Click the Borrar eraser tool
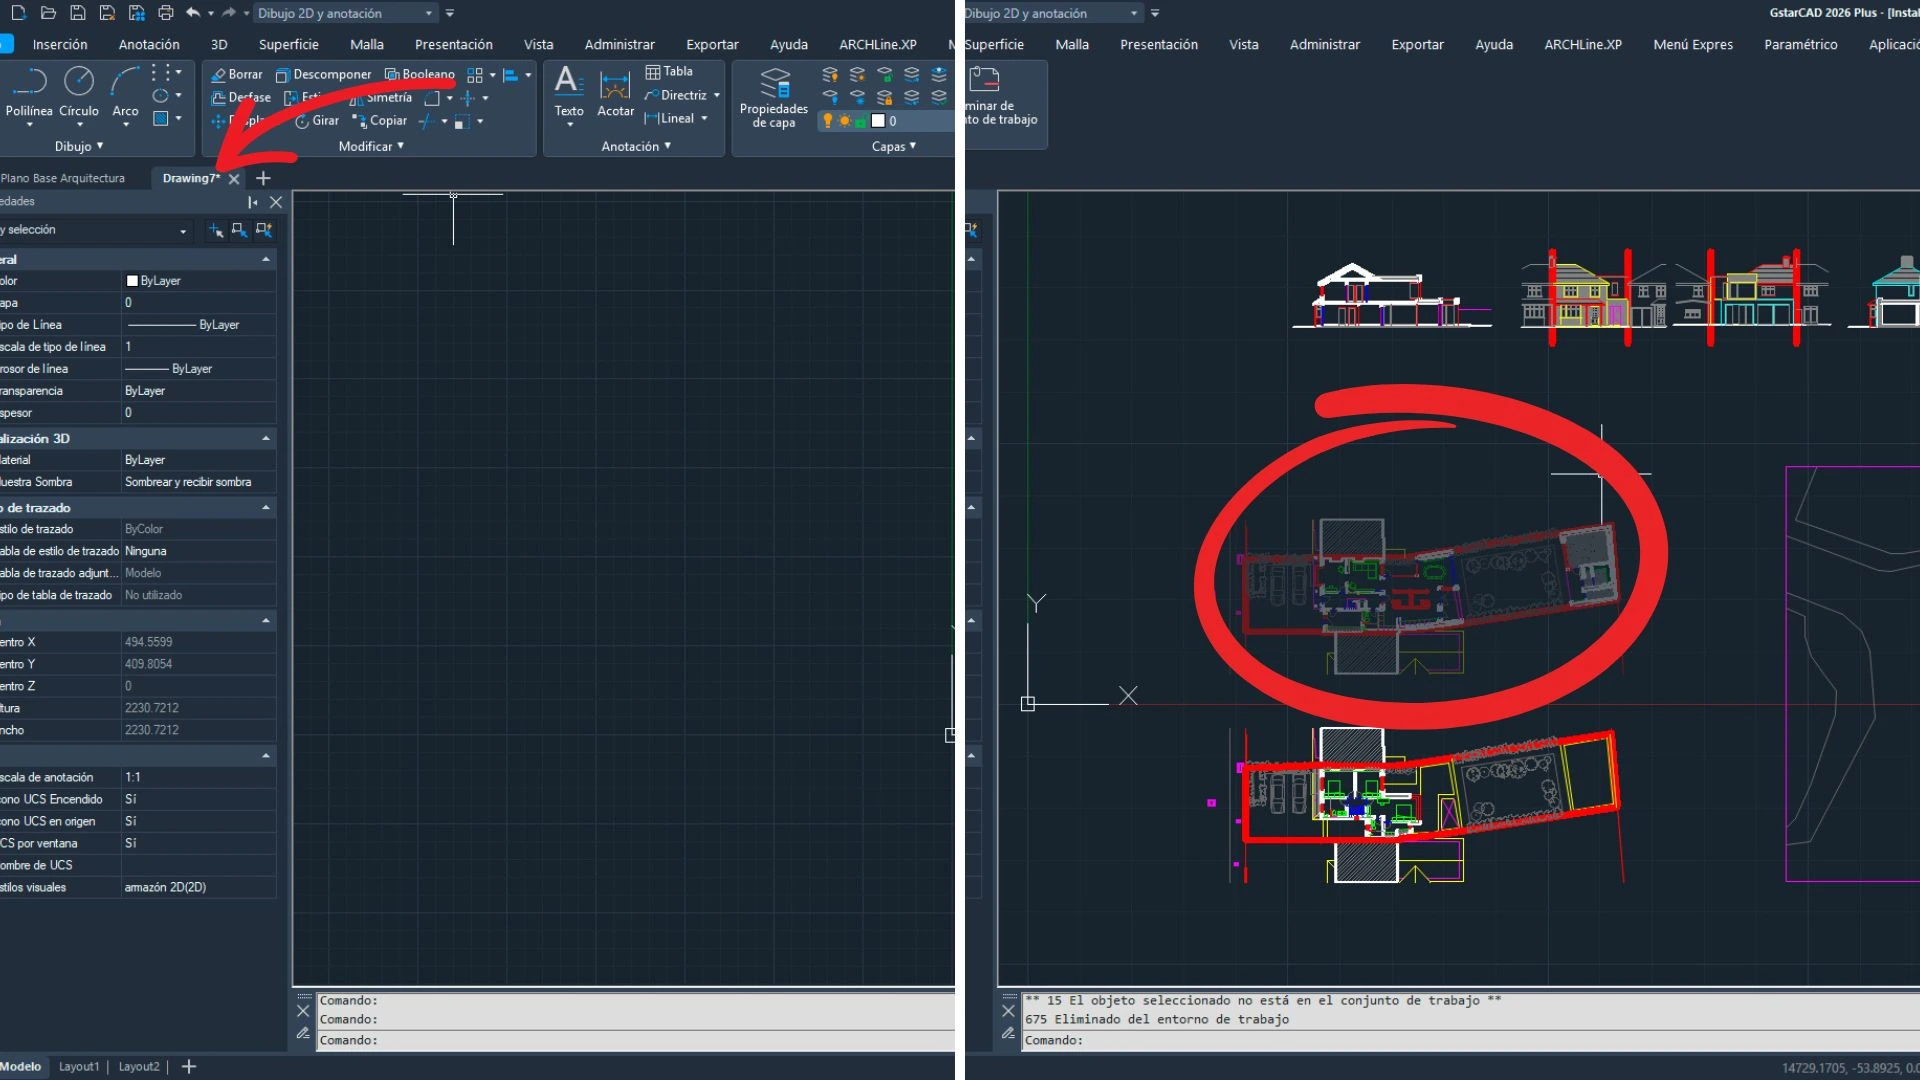This screenshot has height=1080, width=1920. click(x=236, y=74)
